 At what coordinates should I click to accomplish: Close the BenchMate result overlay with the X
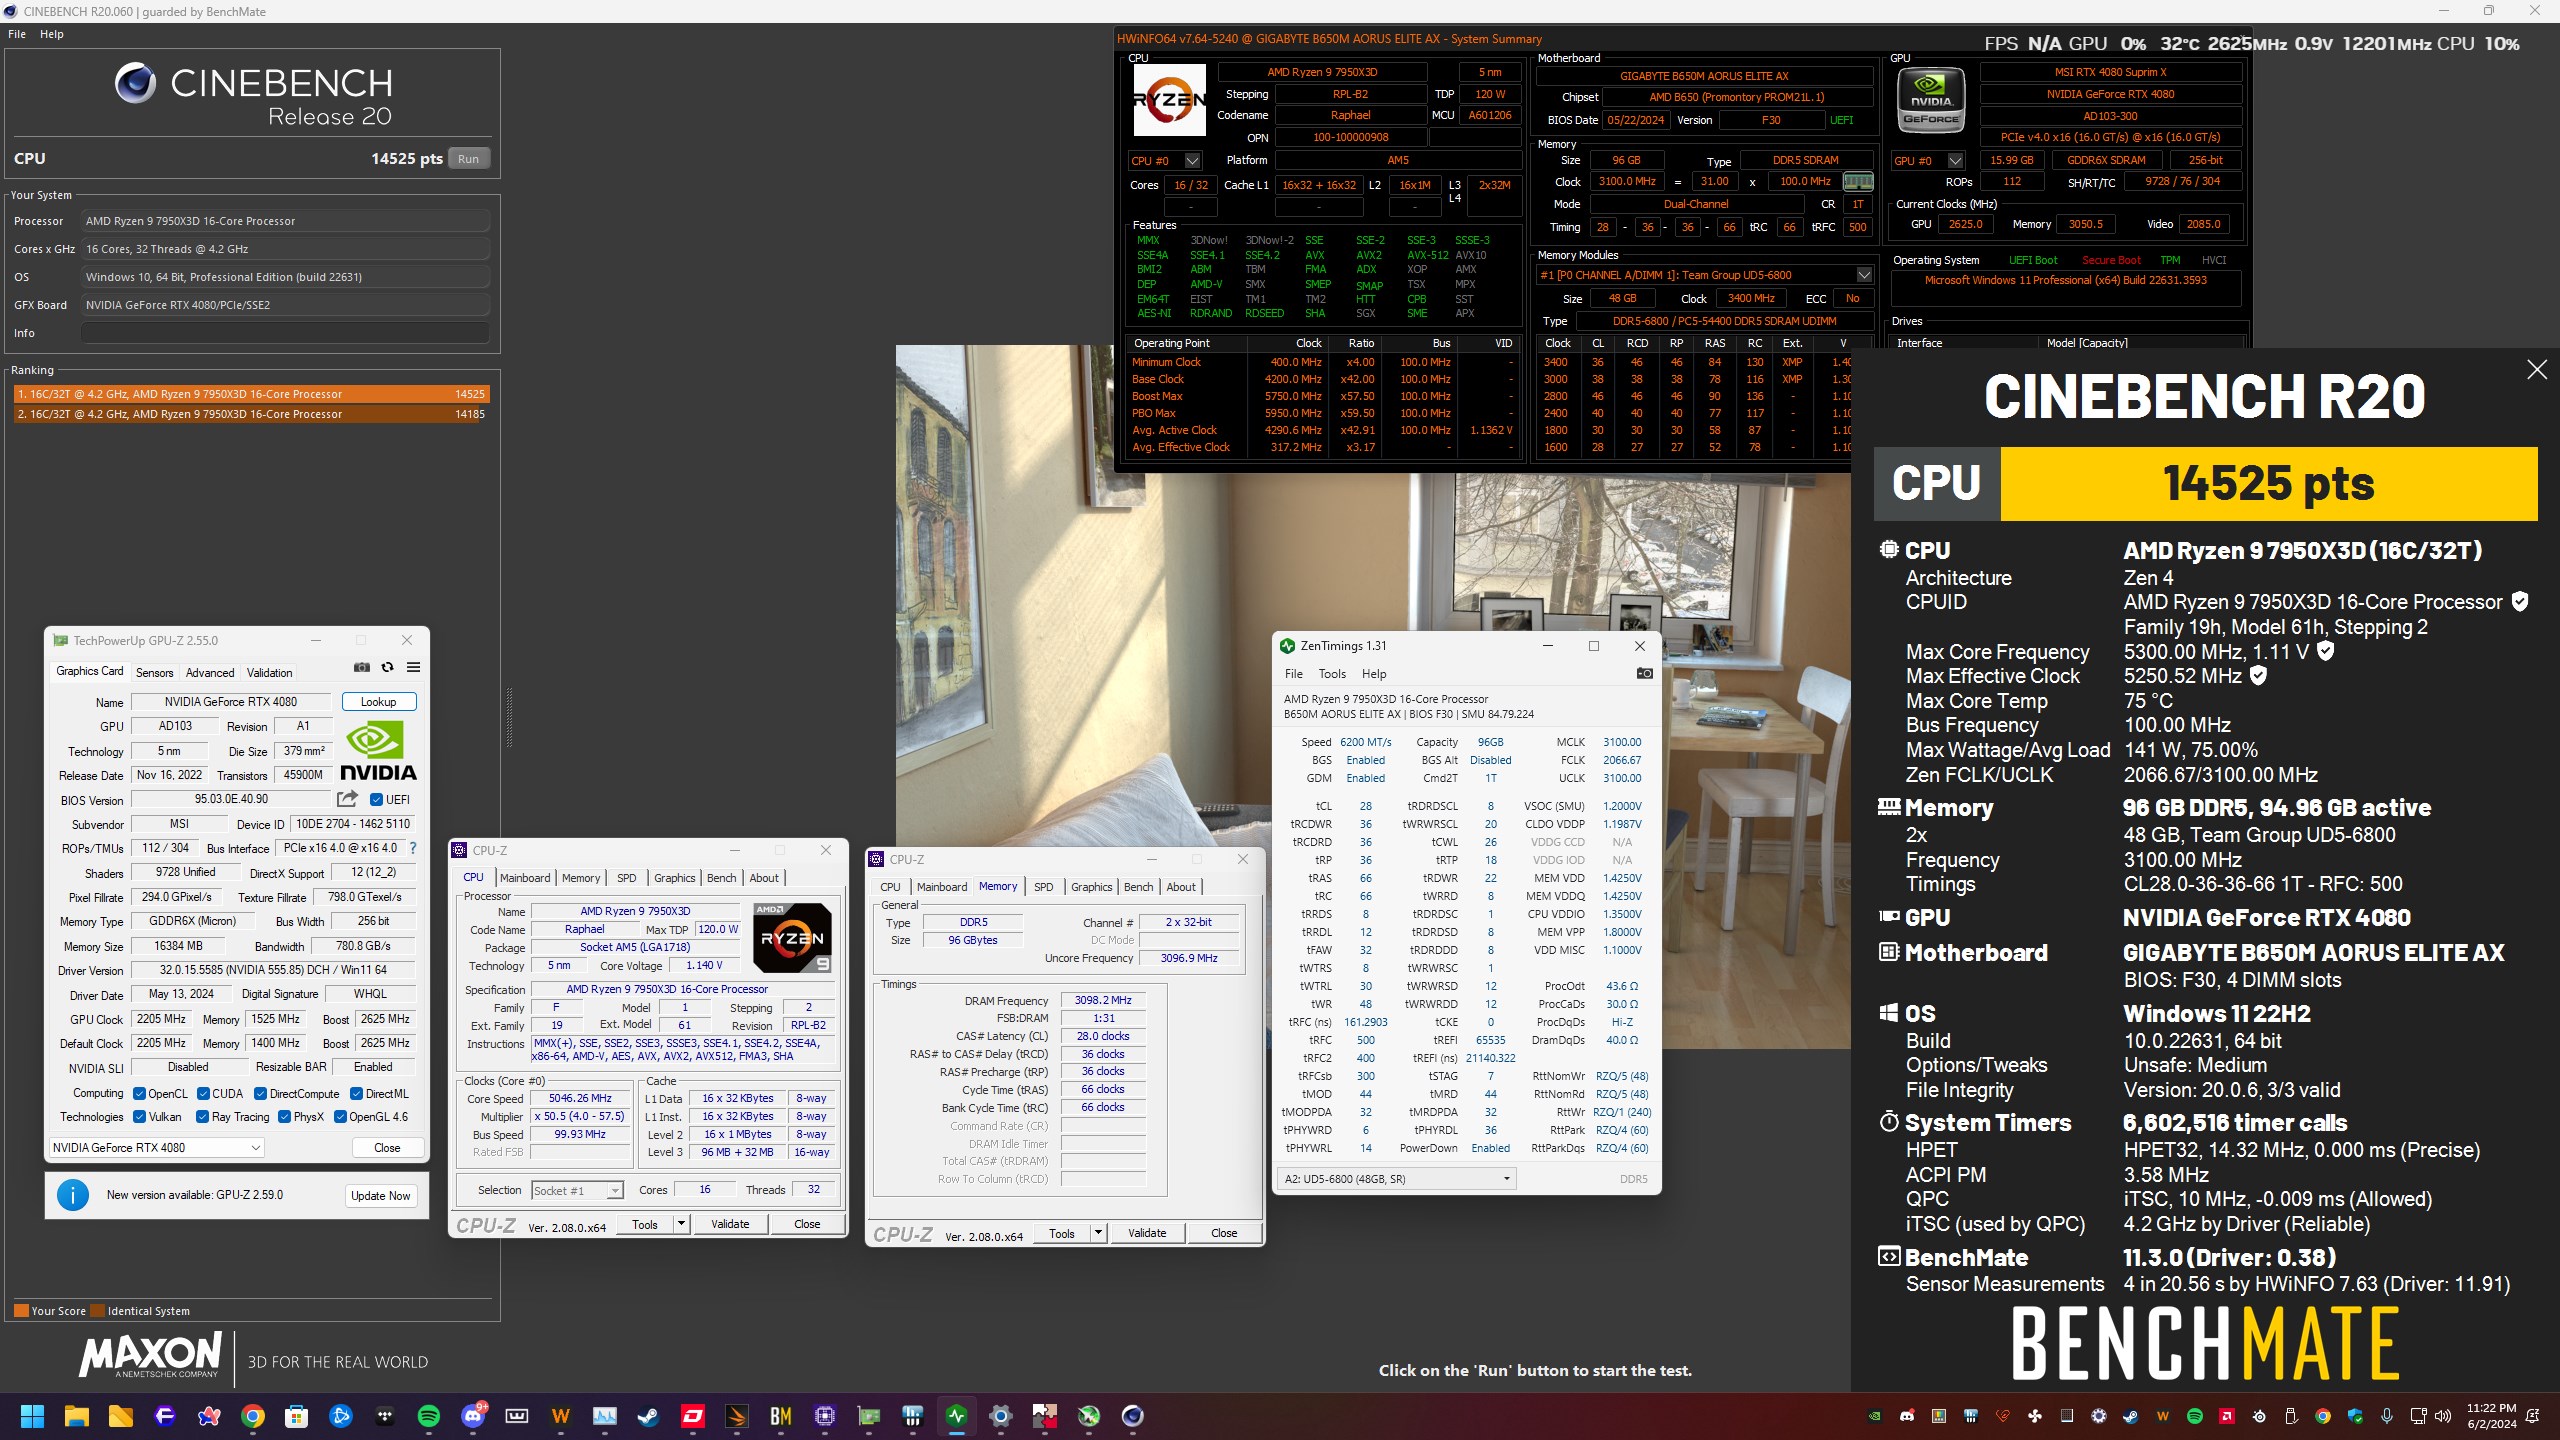[x=2537, y=370]
